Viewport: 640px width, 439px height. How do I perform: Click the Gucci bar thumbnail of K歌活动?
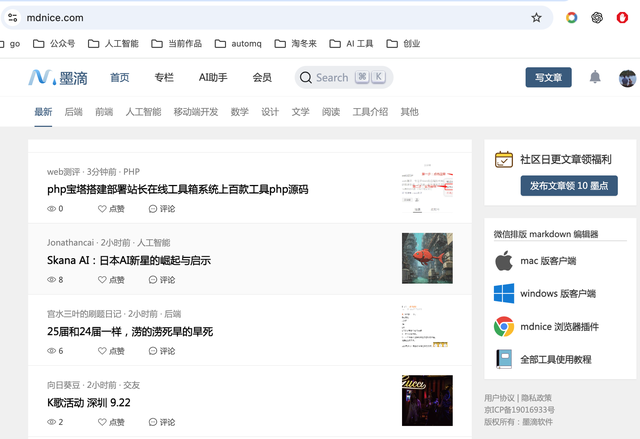[x=427, y=400]
